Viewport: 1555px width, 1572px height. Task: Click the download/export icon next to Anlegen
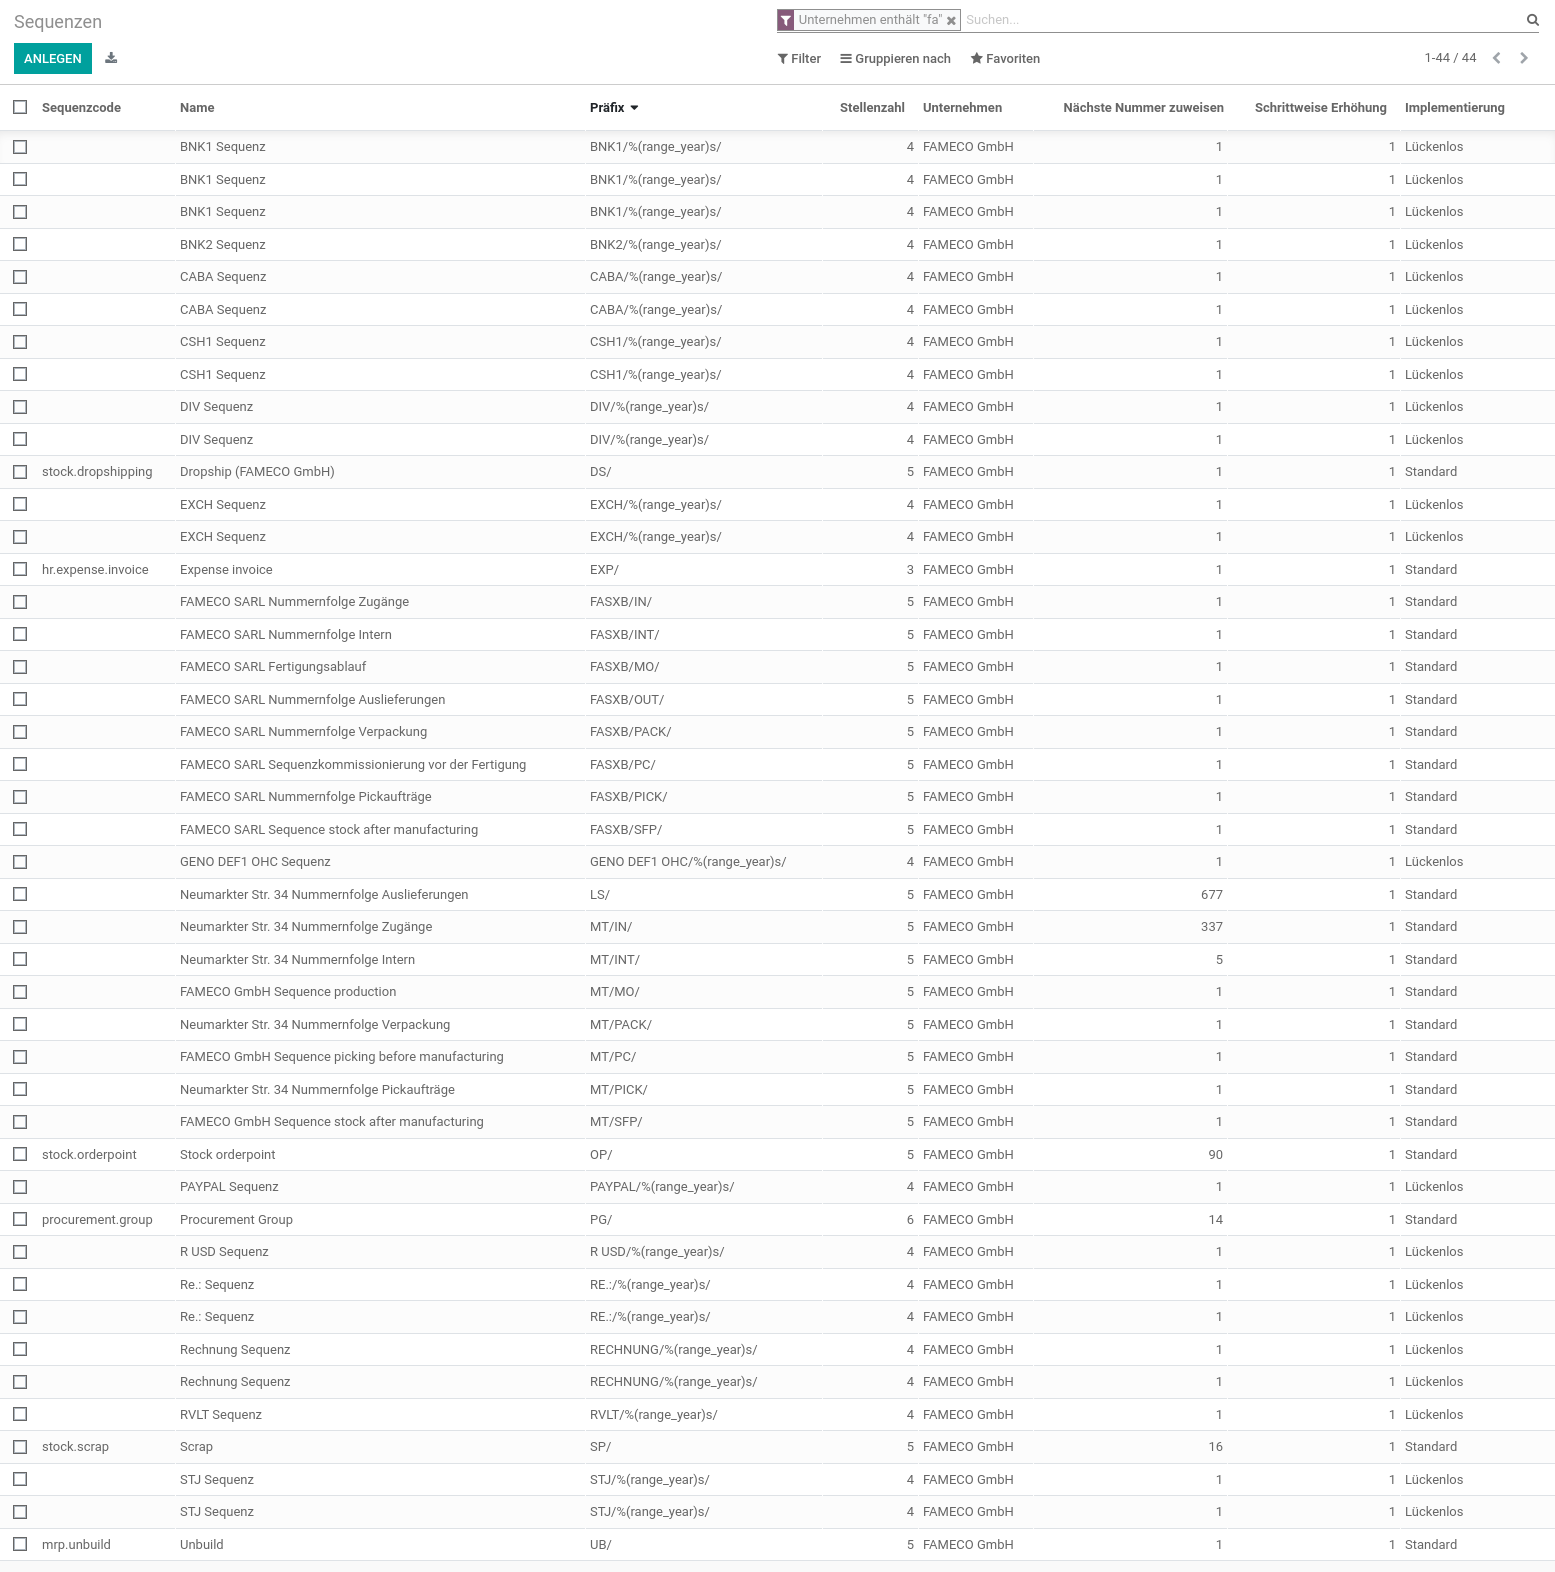click(111, 58)
